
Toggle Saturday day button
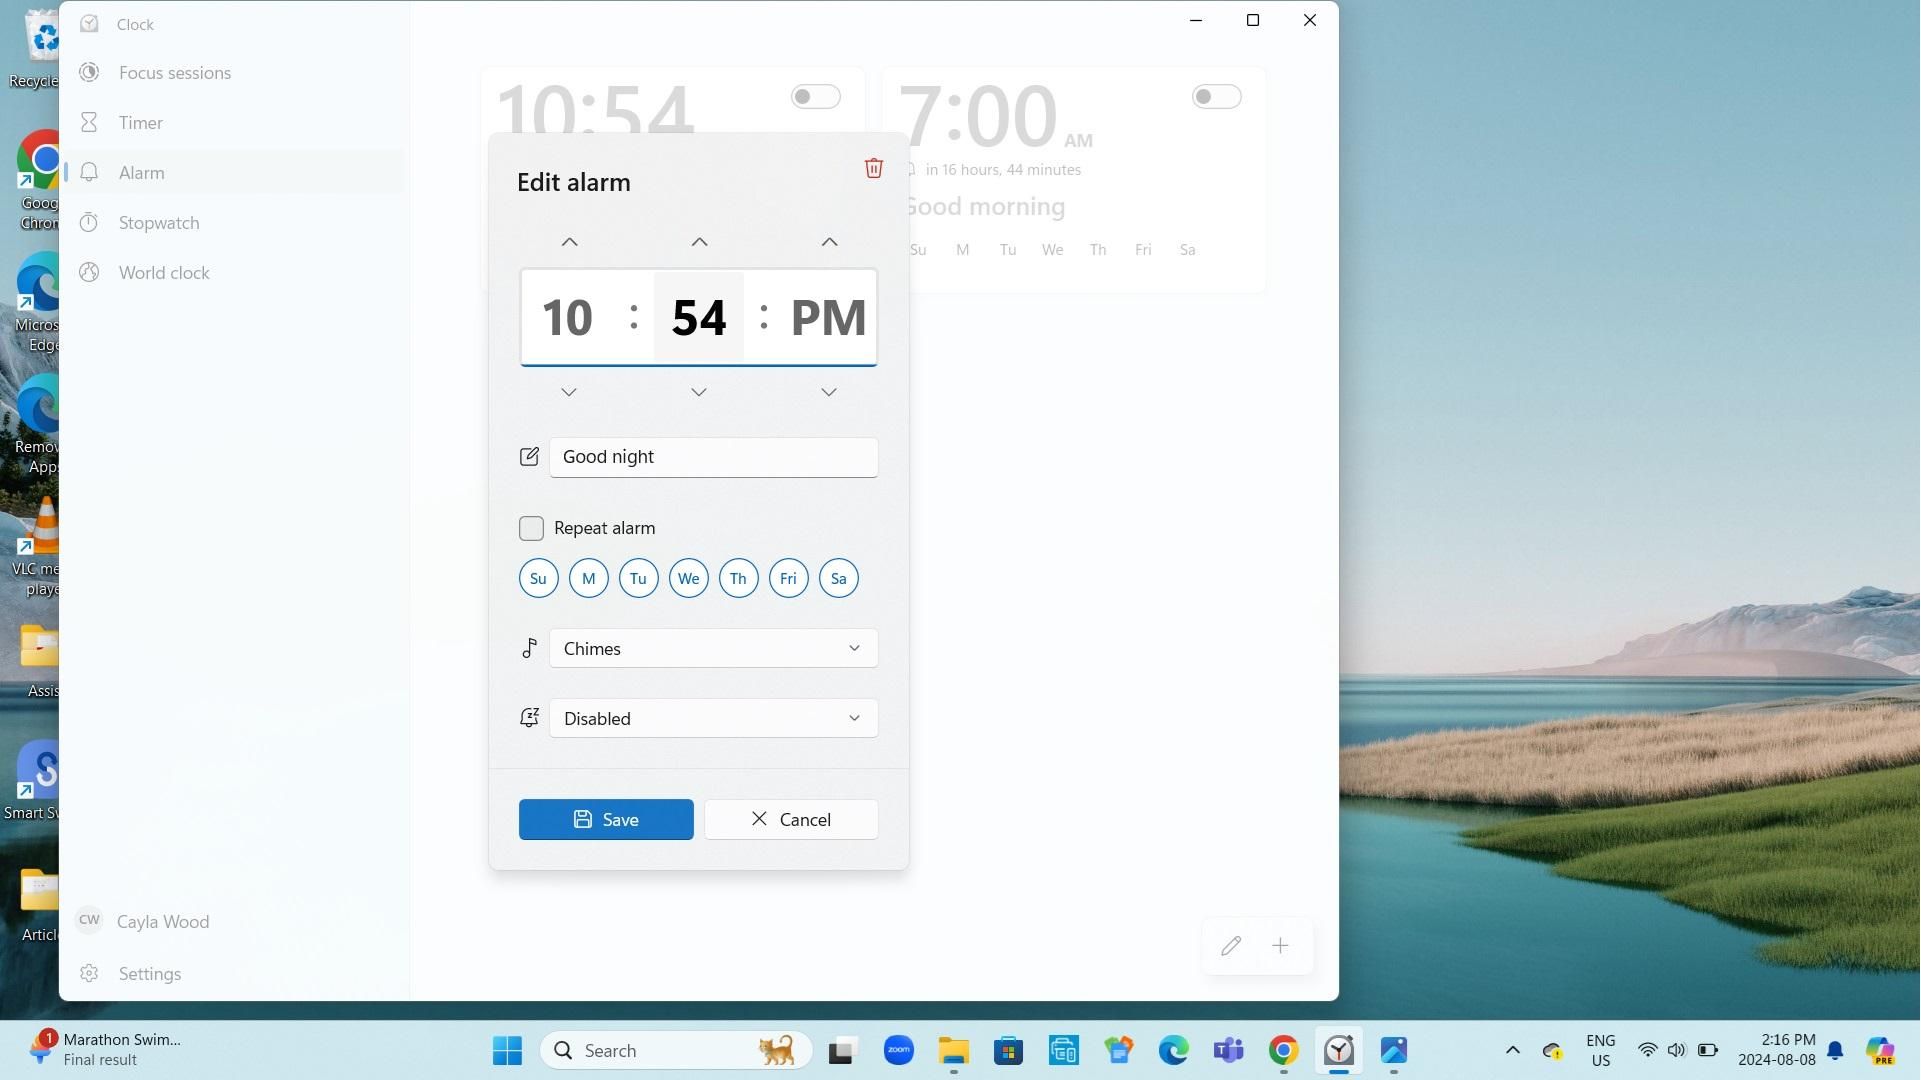click(838, 578)
